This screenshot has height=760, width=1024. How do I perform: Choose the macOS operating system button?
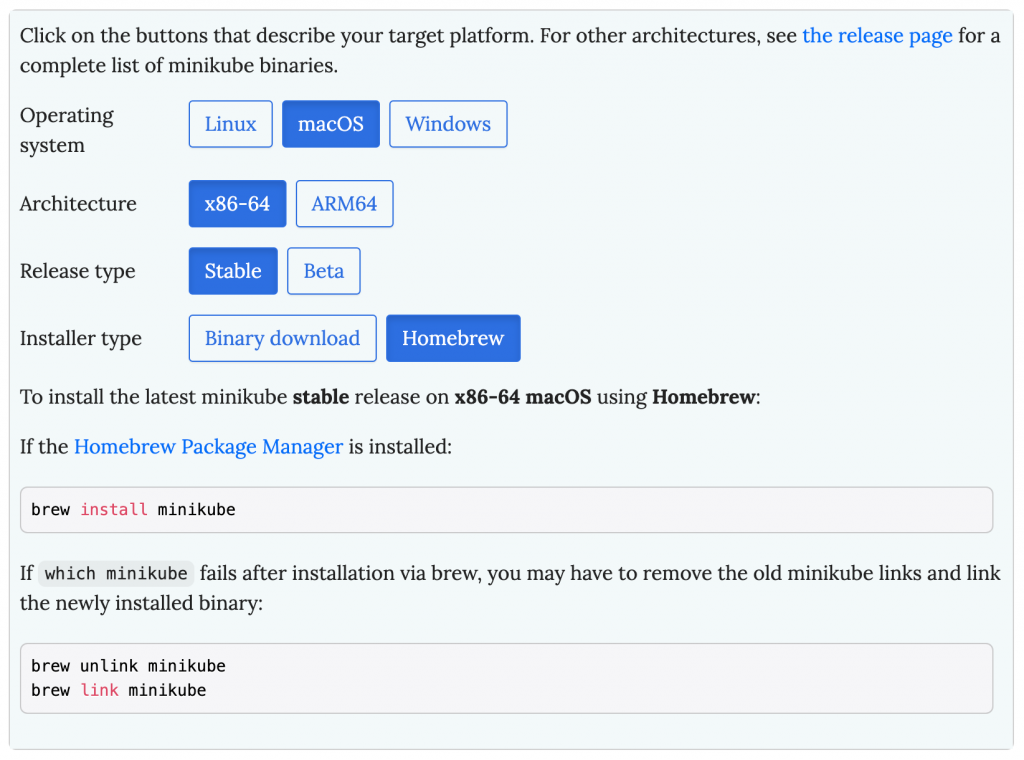(x=331, y=124)
